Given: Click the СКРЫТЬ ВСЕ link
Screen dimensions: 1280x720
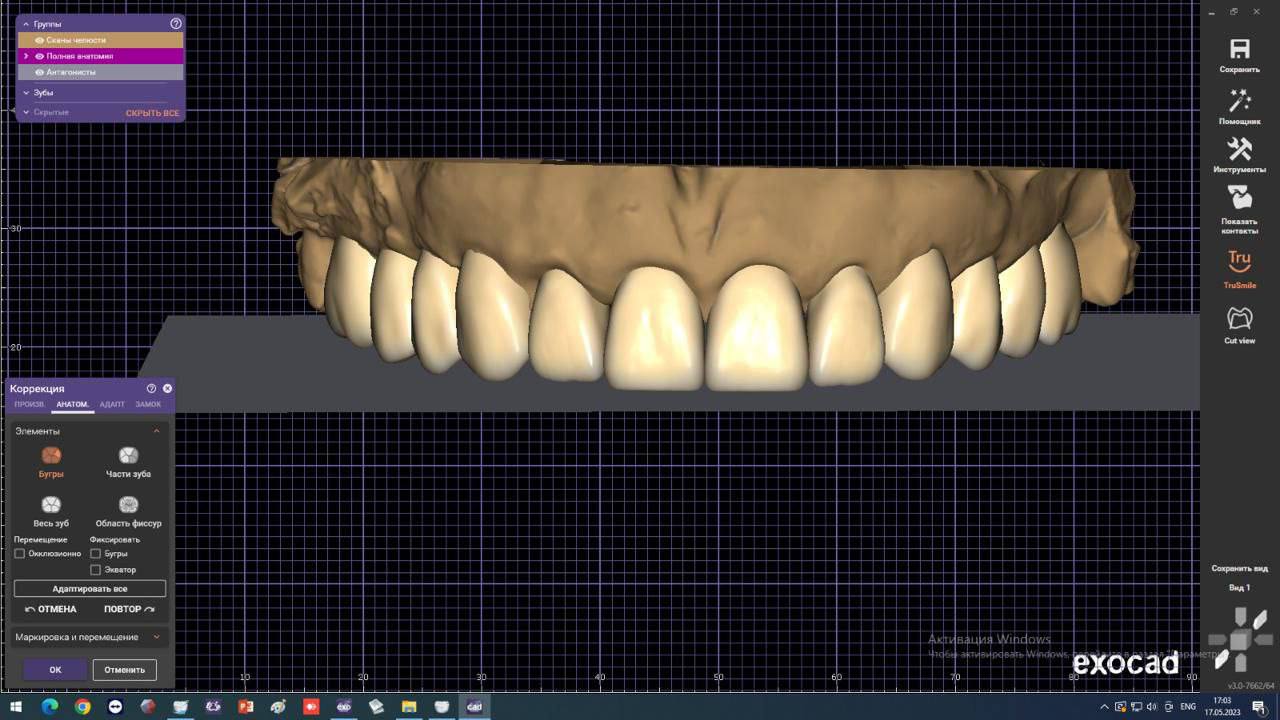Looking at the screenshot, I should pyautogui.click(x=152, y=113).
